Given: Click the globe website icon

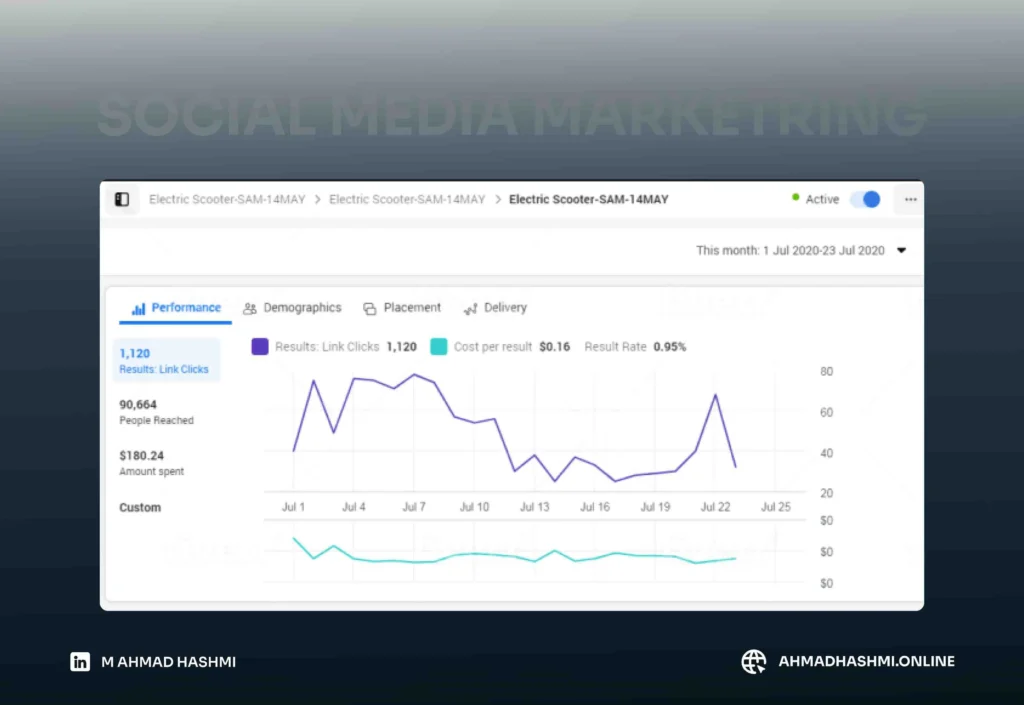Looking at the screenshot, I should 753,661.
